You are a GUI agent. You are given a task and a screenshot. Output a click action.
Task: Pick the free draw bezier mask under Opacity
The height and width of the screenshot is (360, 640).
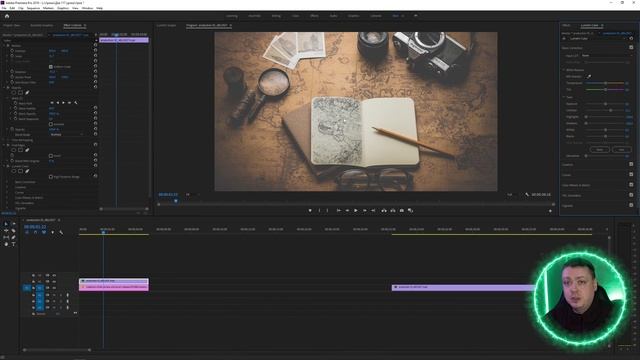point(27,93)
